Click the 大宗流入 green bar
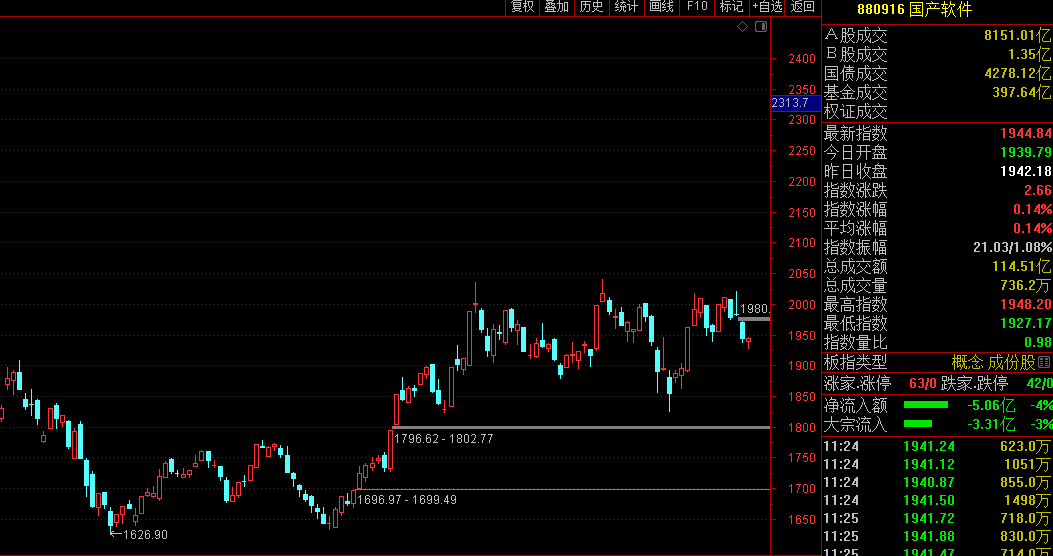 [x=918, y=424]
